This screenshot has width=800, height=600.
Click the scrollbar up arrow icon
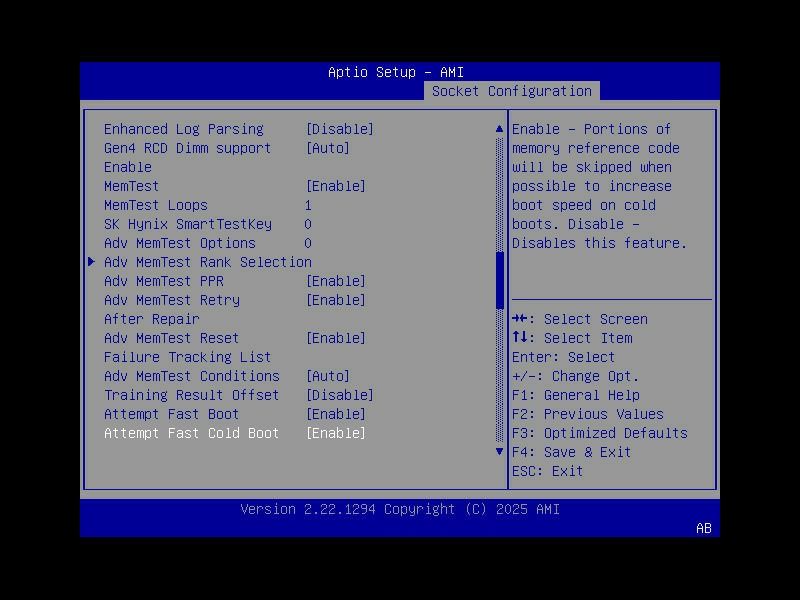point(498,128)
